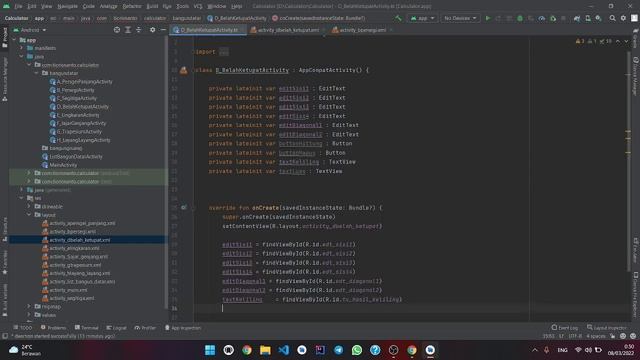
Task: Collapse the layout folder
Action: tap(29, 215)
